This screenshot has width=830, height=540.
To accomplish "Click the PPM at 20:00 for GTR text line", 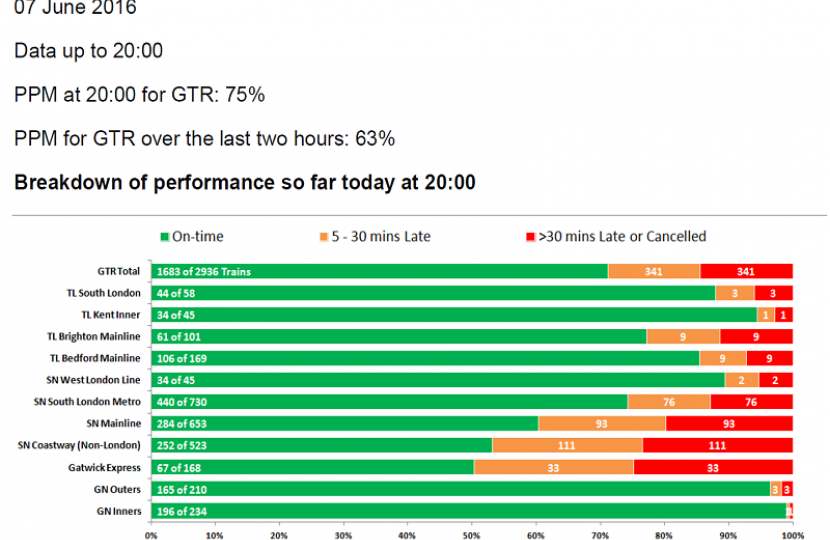I will point(139,95).
